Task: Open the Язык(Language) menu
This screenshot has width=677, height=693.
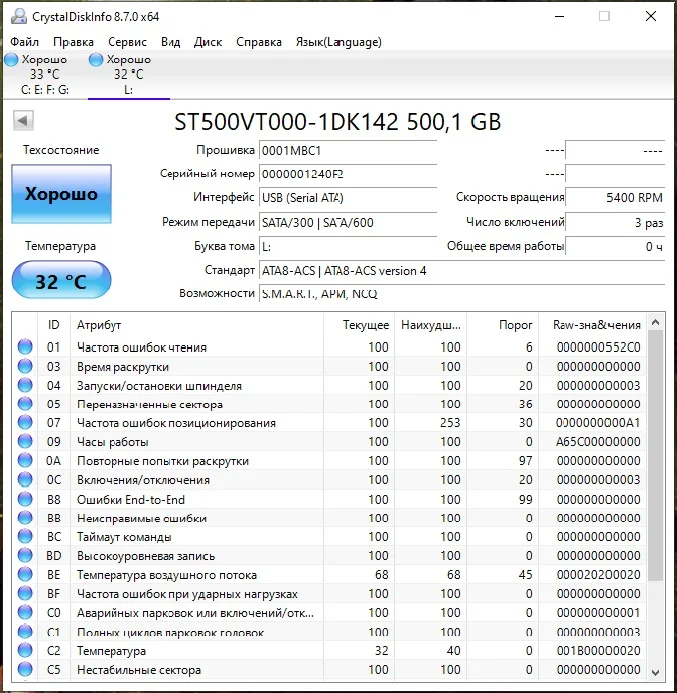Action: click(338, 42)
